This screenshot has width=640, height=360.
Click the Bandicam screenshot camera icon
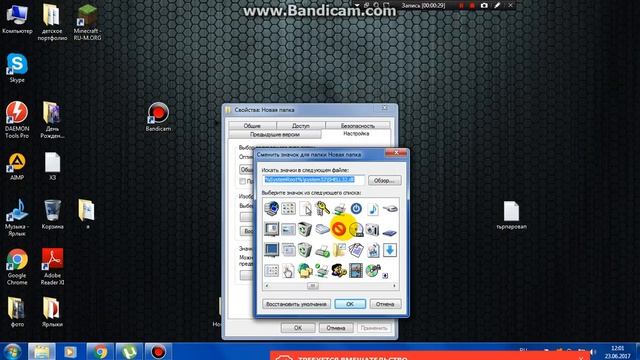pyautogui.click(x=484, y=6)
